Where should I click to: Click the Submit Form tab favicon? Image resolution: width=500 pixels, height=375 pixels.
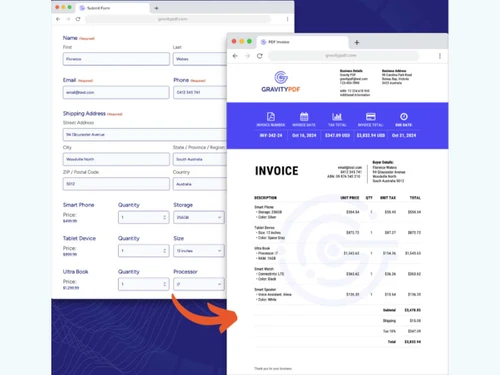82,8
